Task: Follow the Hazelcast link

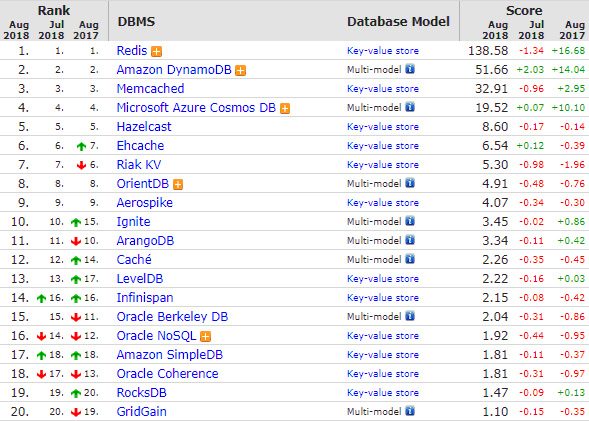Action: (144, 127)
